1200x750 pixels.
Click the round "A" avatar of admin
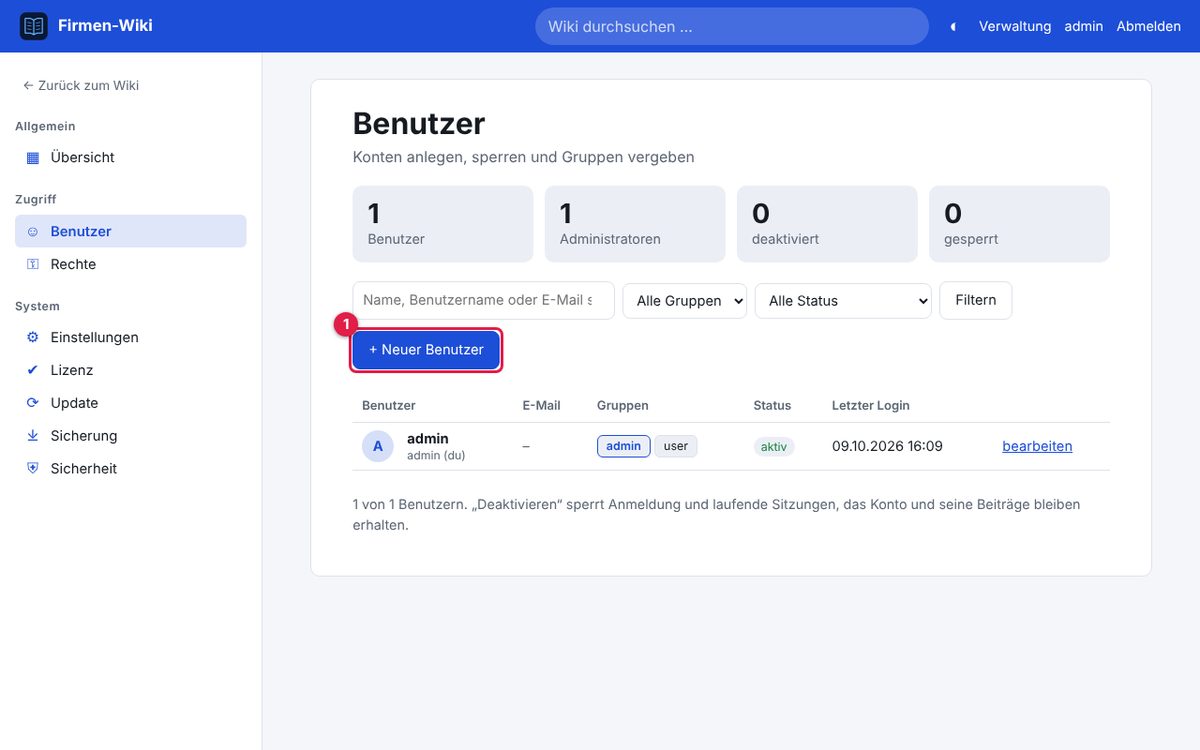click(x=378, y=446)
